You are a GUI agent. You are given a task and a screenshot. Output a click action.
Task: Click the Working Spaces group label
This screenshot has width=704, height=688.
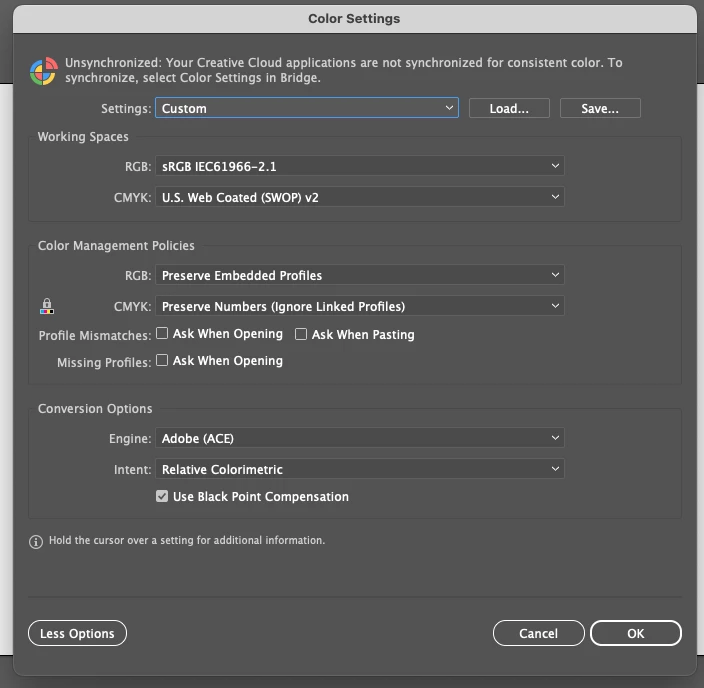click(83, 137)
